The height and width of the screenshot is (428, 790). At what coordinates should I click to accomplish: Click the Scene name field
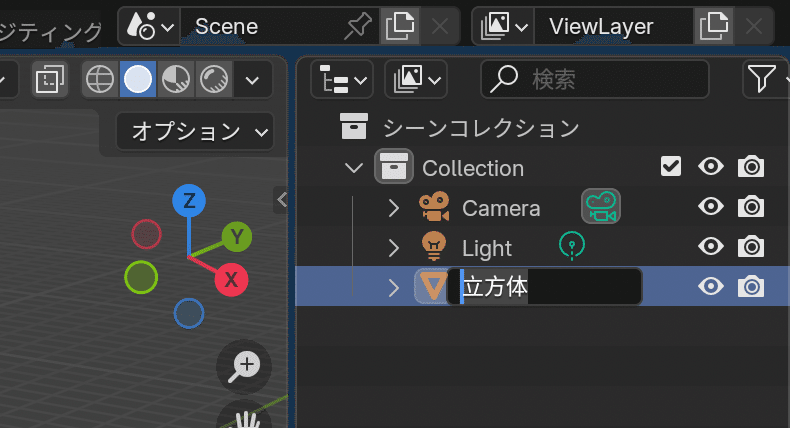(x=280, y=26)
